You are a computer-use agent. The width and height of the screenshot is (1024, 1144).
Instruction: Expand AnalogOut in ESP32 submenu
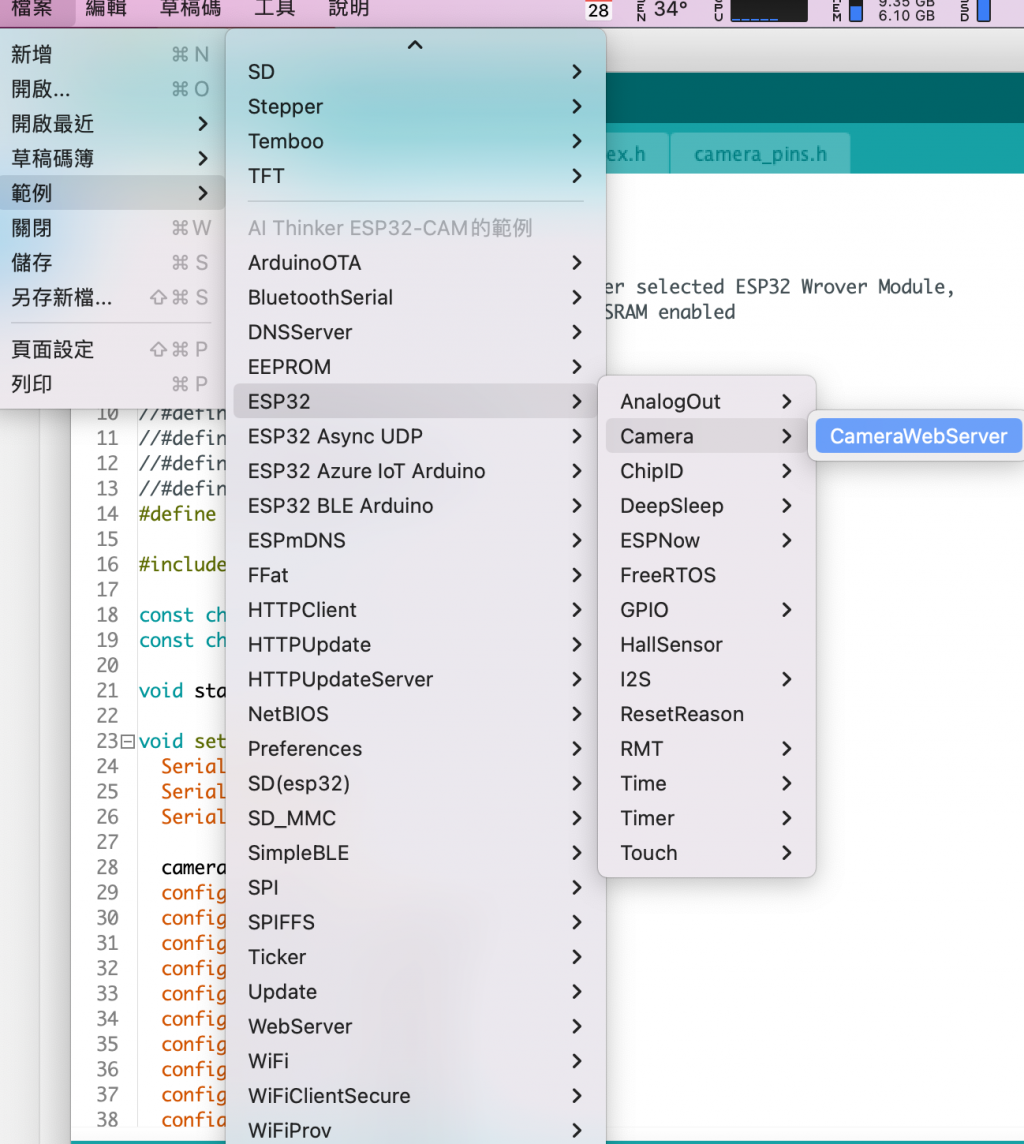pyautogui.click(x=706, y=401)
